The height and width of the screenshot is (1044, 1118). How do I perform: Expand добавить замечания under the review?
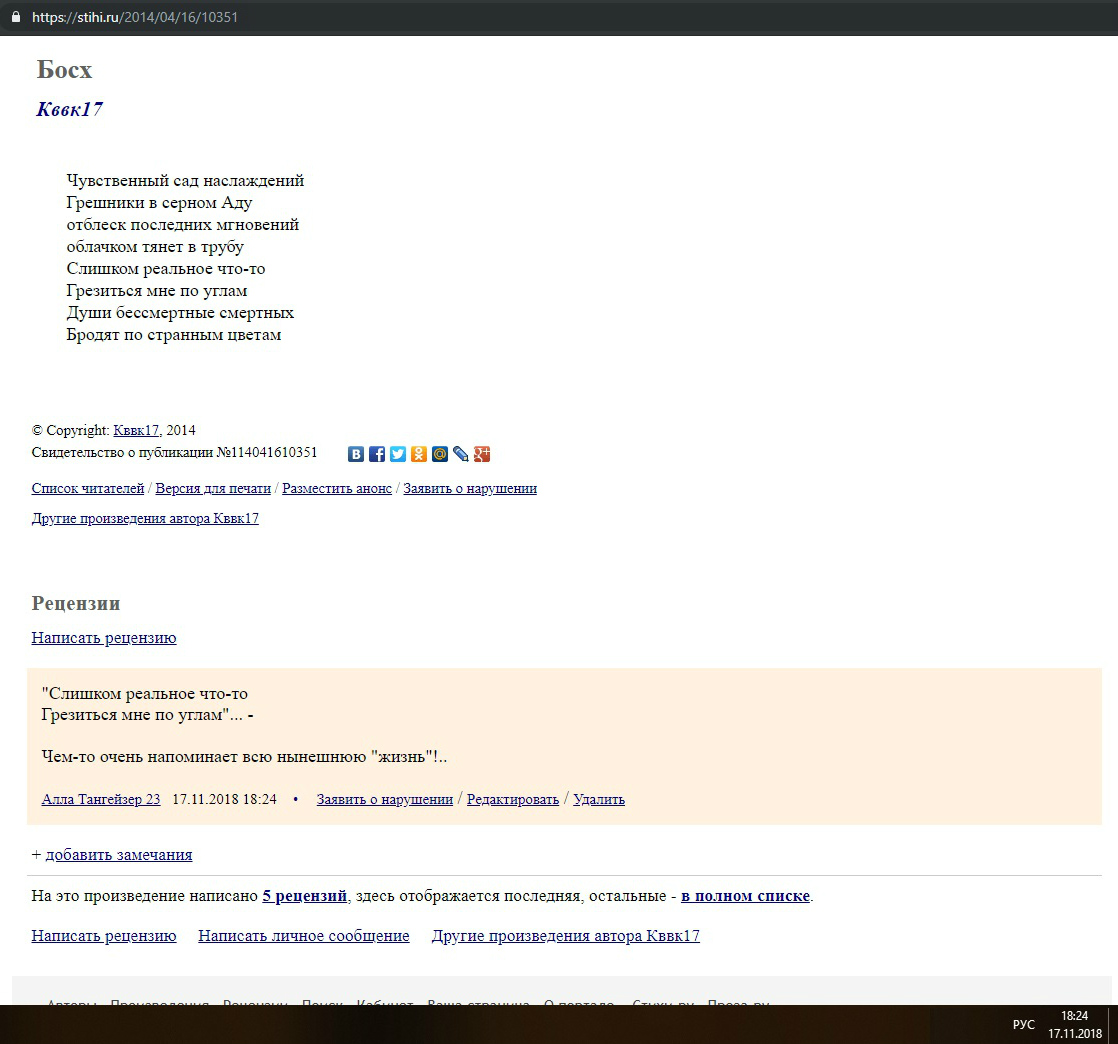pos(119,855)
